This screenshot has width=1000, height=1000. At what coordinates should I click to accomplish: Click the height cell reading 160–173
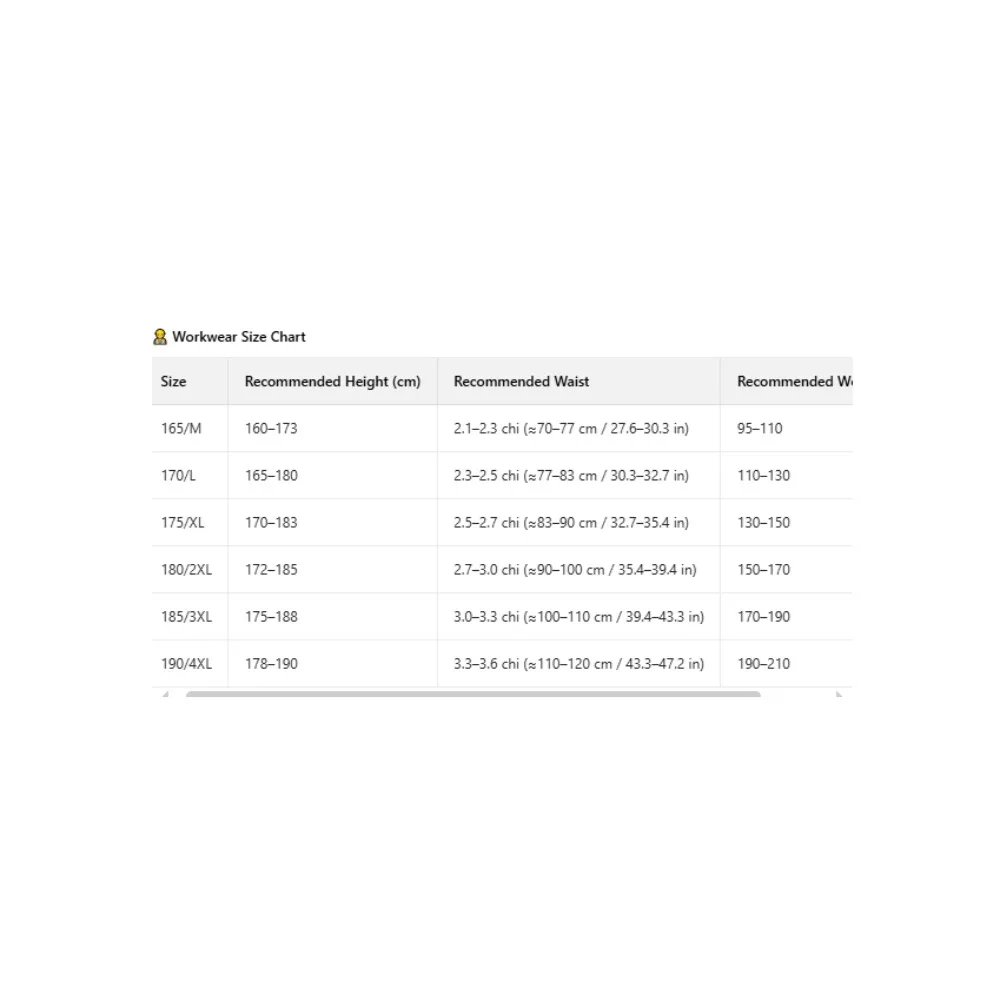(x=271, y=428)
